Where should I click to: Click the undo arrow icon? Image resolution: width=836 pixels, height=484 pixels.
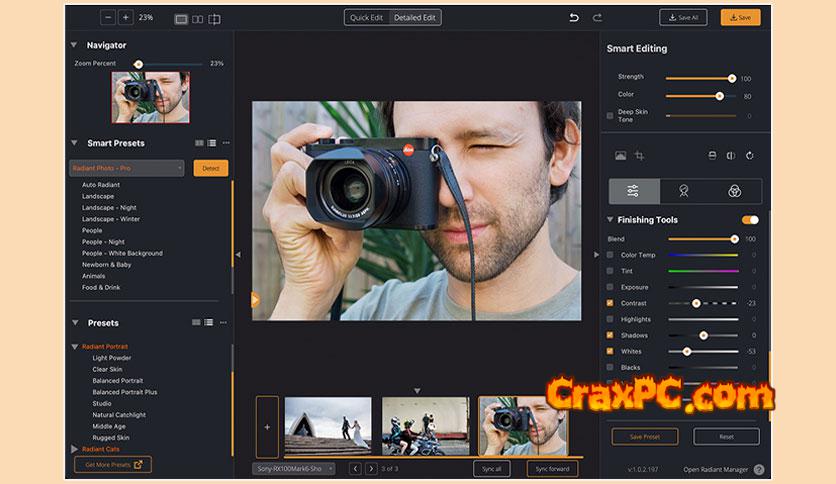574,17
